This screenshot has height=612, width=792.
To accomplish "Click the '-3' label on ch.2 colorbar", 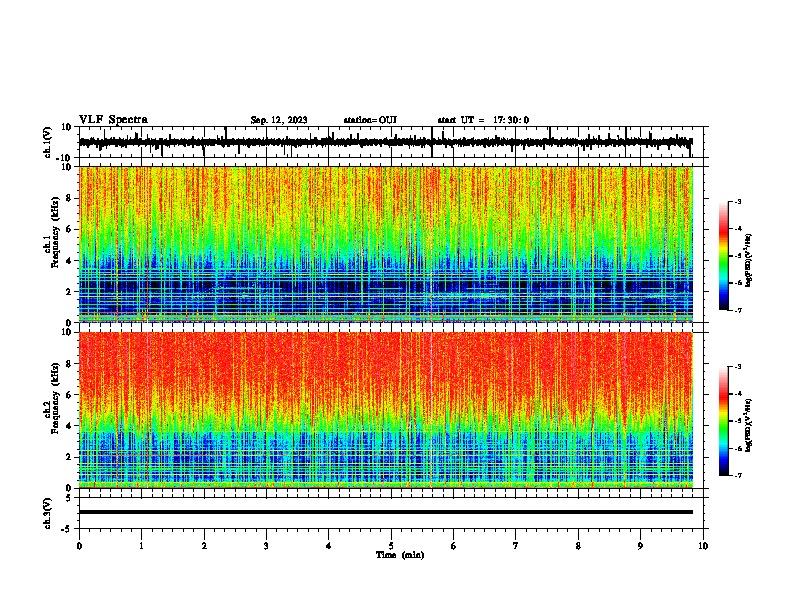I will coord(737,367).
